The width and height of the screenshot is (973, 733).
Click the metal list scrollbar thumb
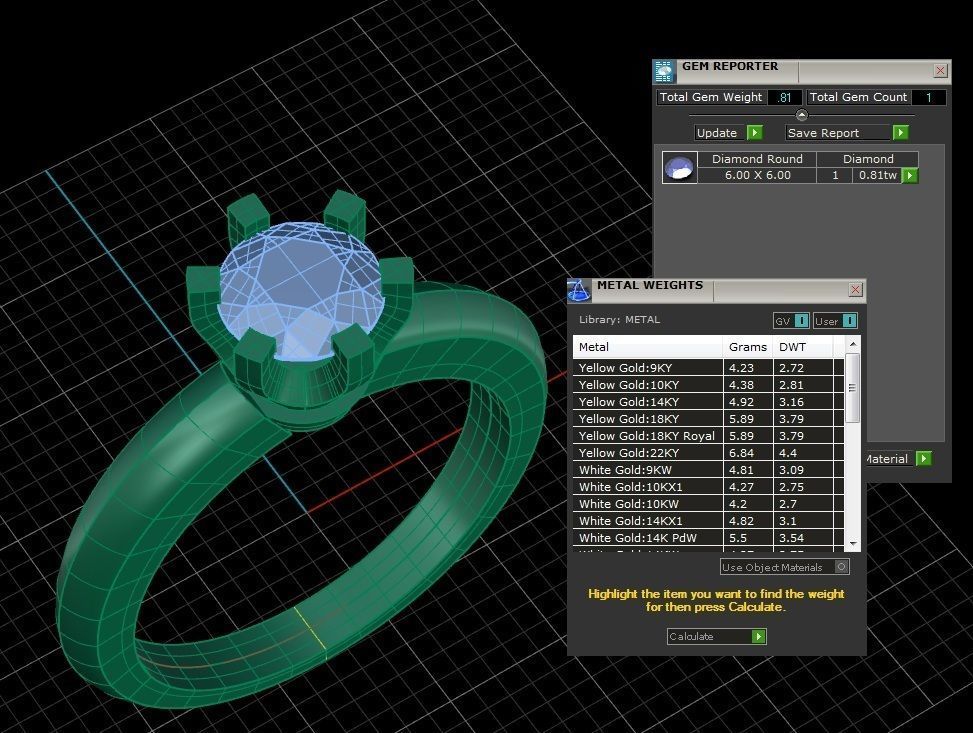[853, 388]
